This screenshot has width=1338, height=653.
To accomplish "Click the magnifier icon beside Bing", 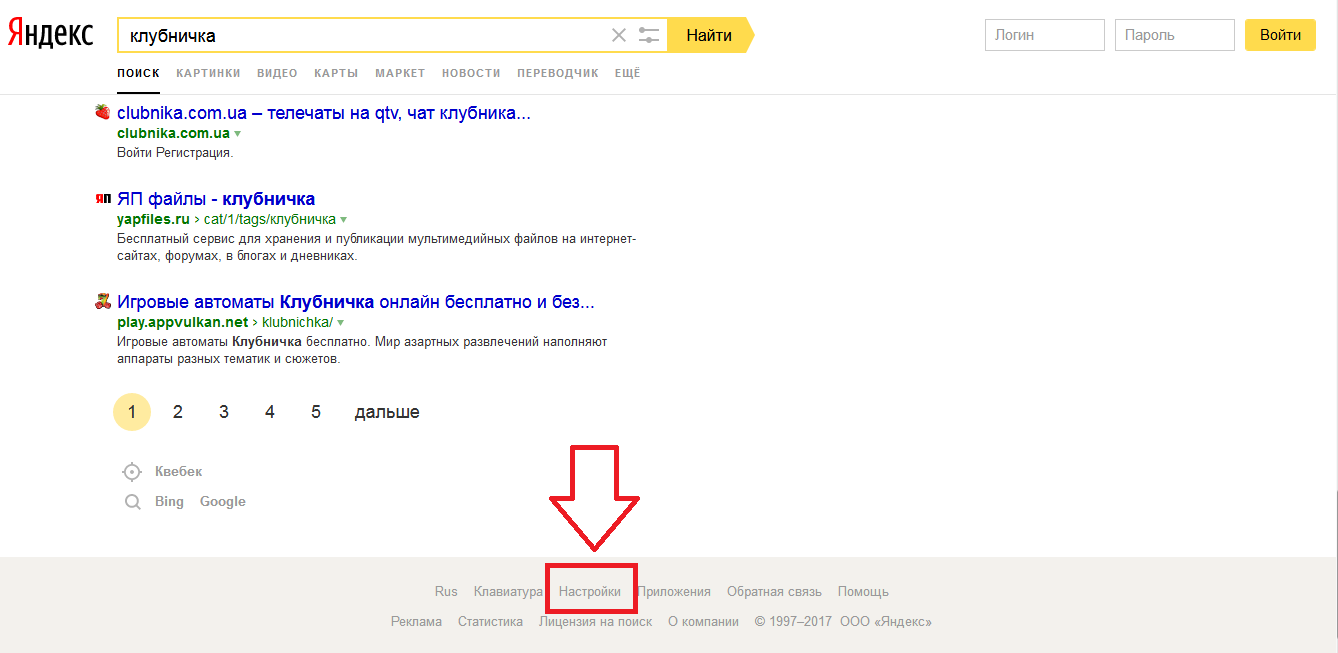I will click(x=132, y=502).
